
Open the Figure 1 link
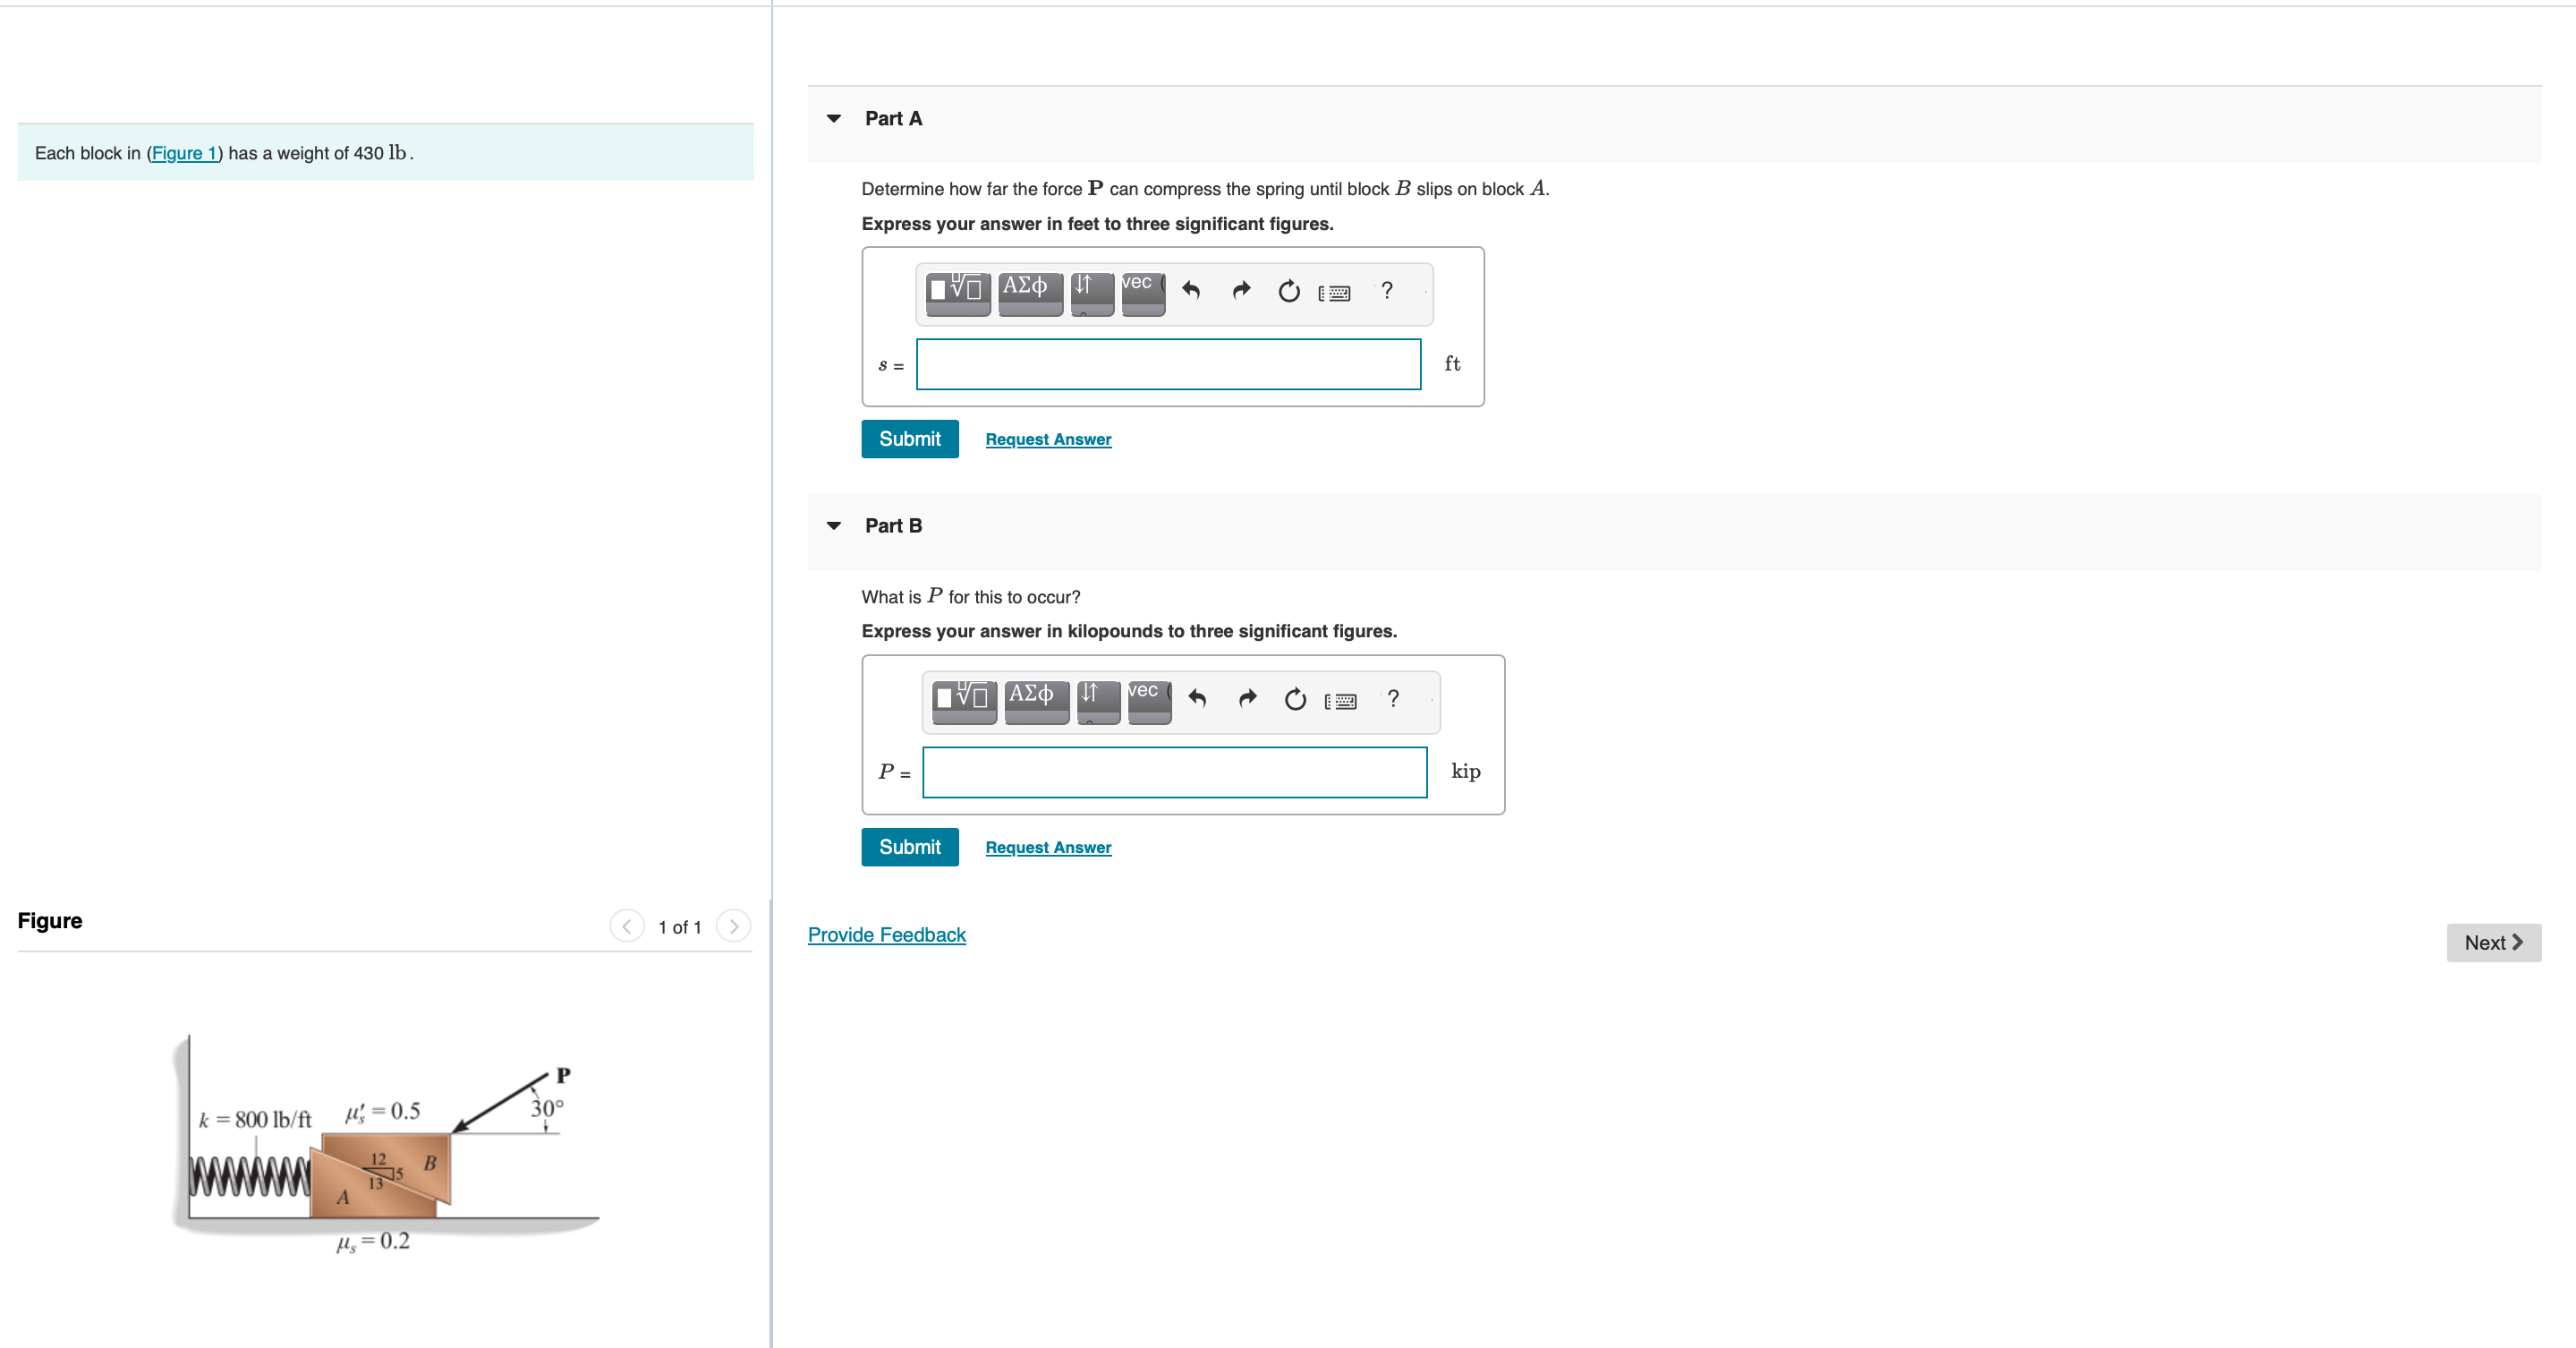[x=184, y=153]
